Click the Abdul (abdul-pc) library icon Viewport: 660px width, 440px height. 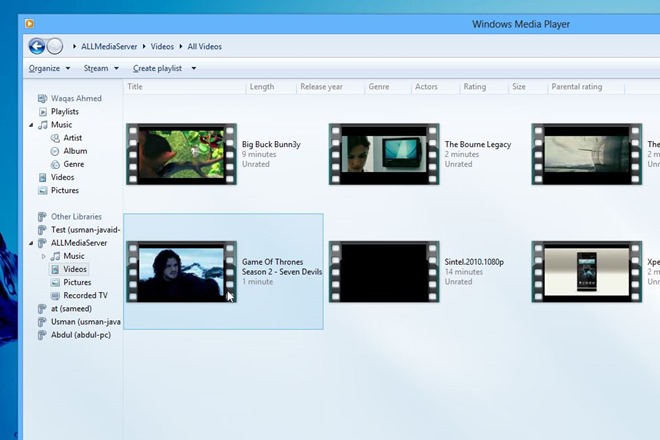[42, 335]
